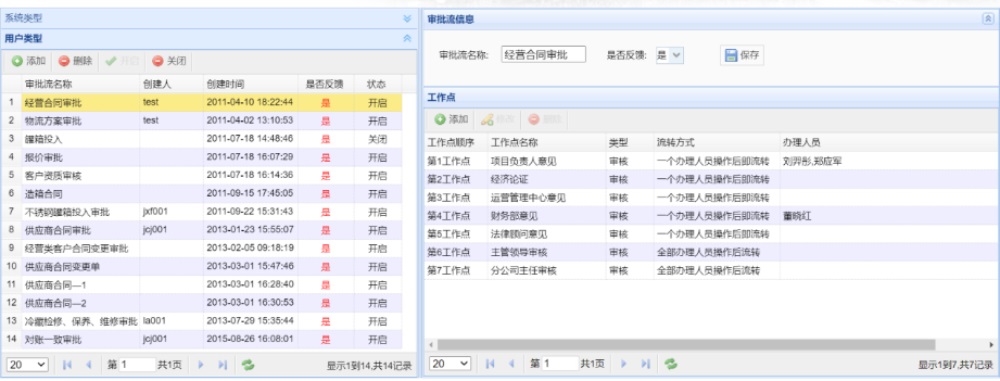Click the left arrow of the 工作点 scrollbar
This screenshot has height=381, width=1000.
click(x=430, y=345)
